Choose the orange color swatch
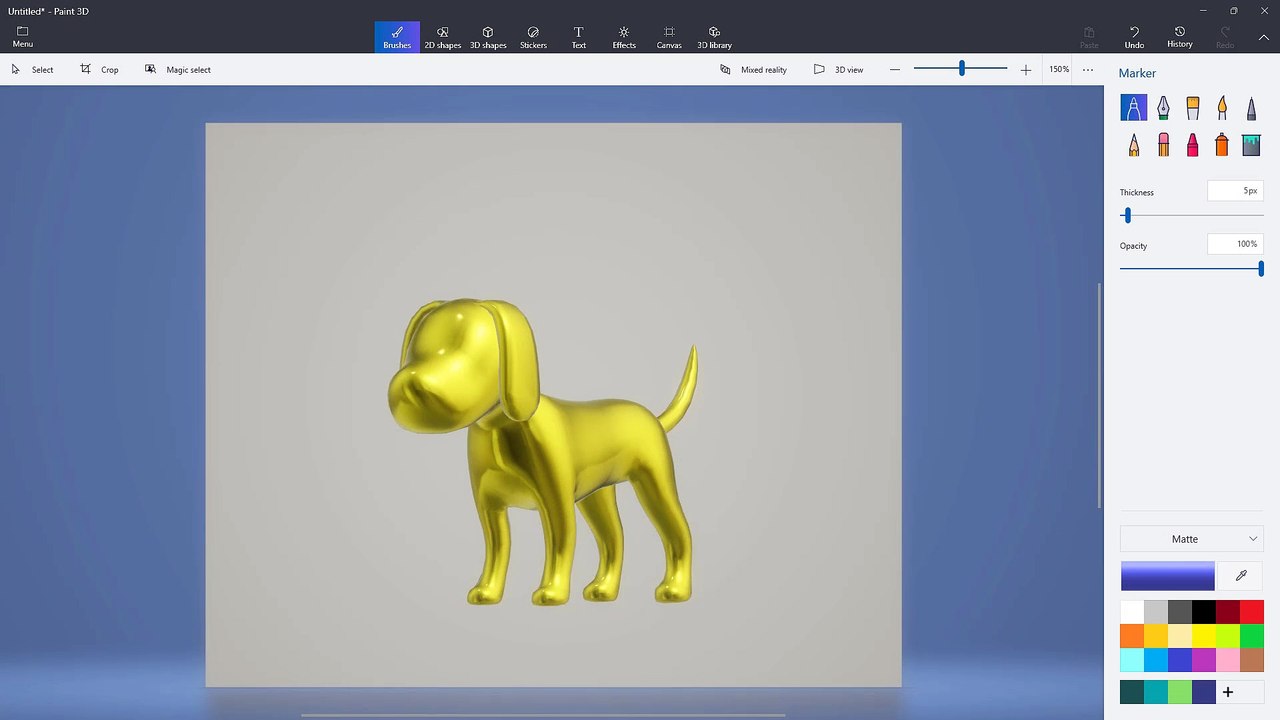This screenshot has width=1280, height=720. tap(1132, 636)
